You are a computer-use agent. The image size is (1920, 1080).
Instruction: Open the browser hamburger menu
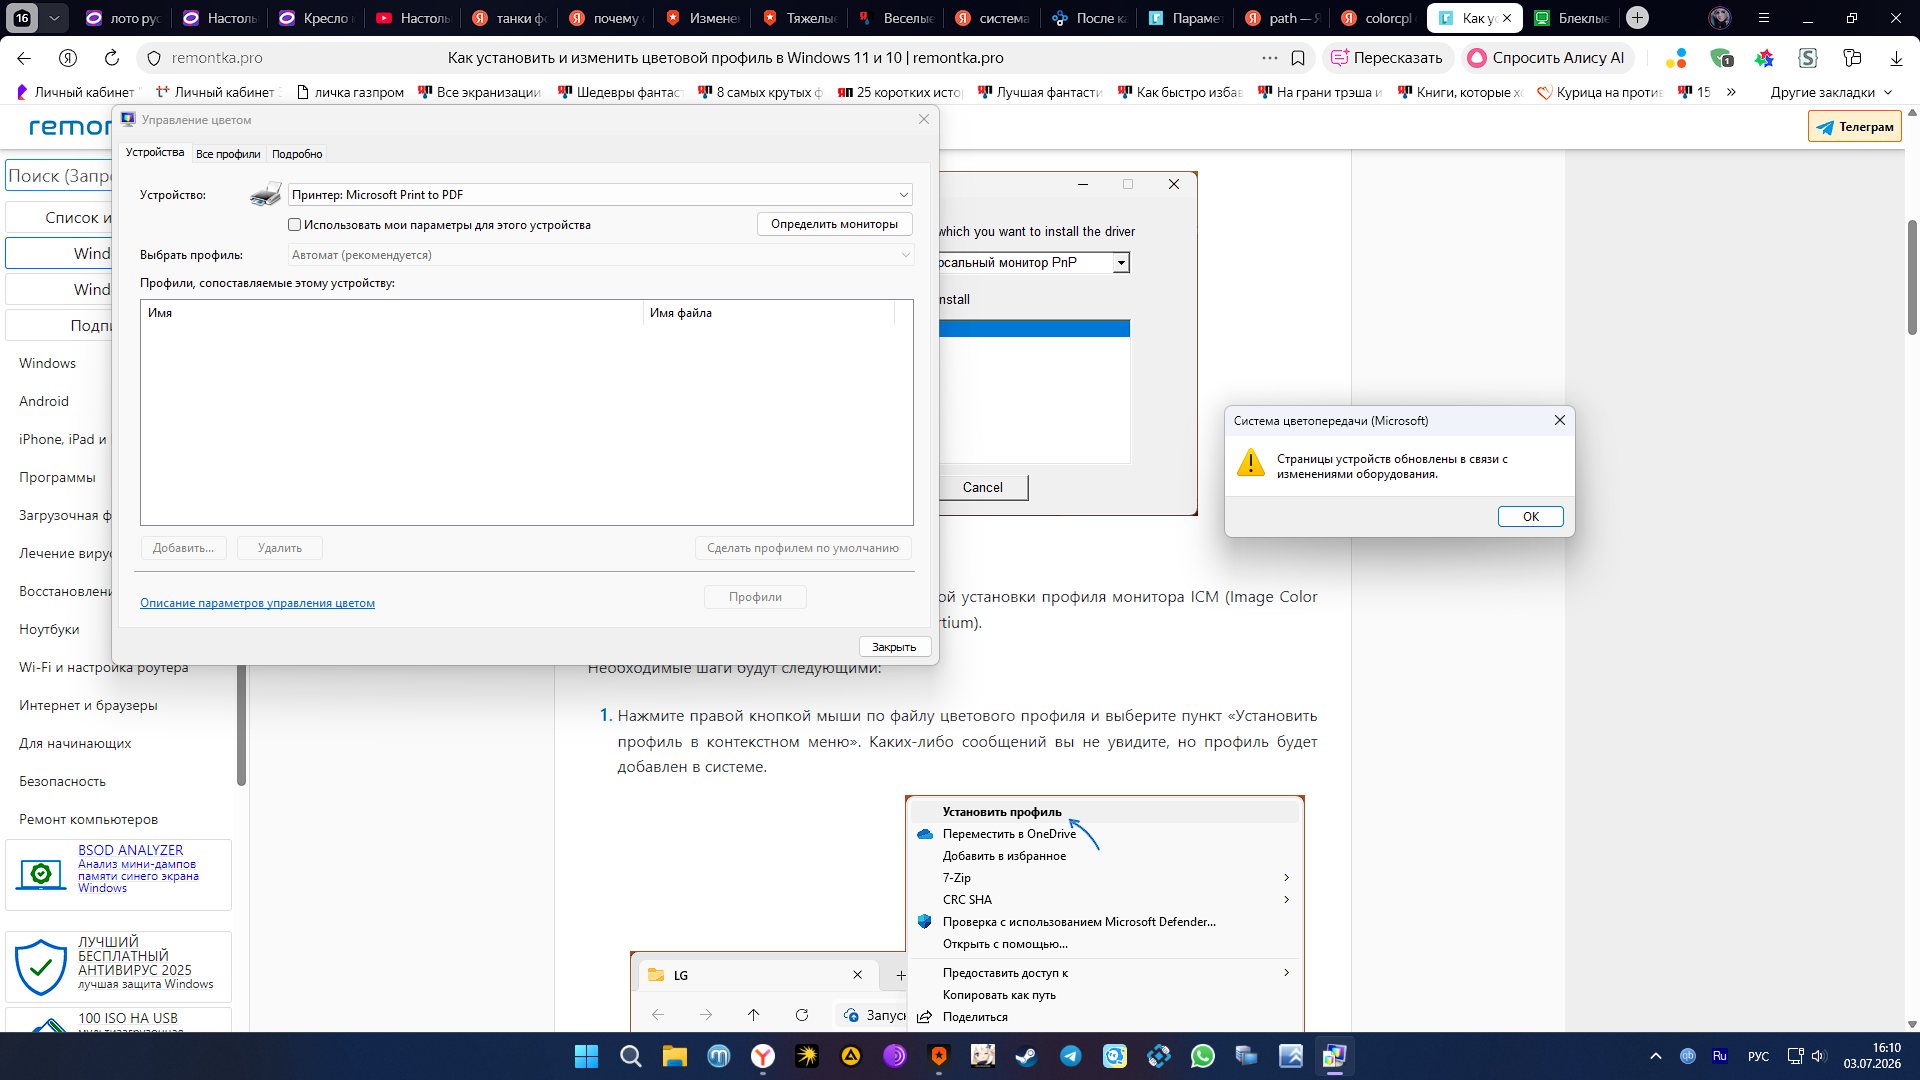point(1764,18)
